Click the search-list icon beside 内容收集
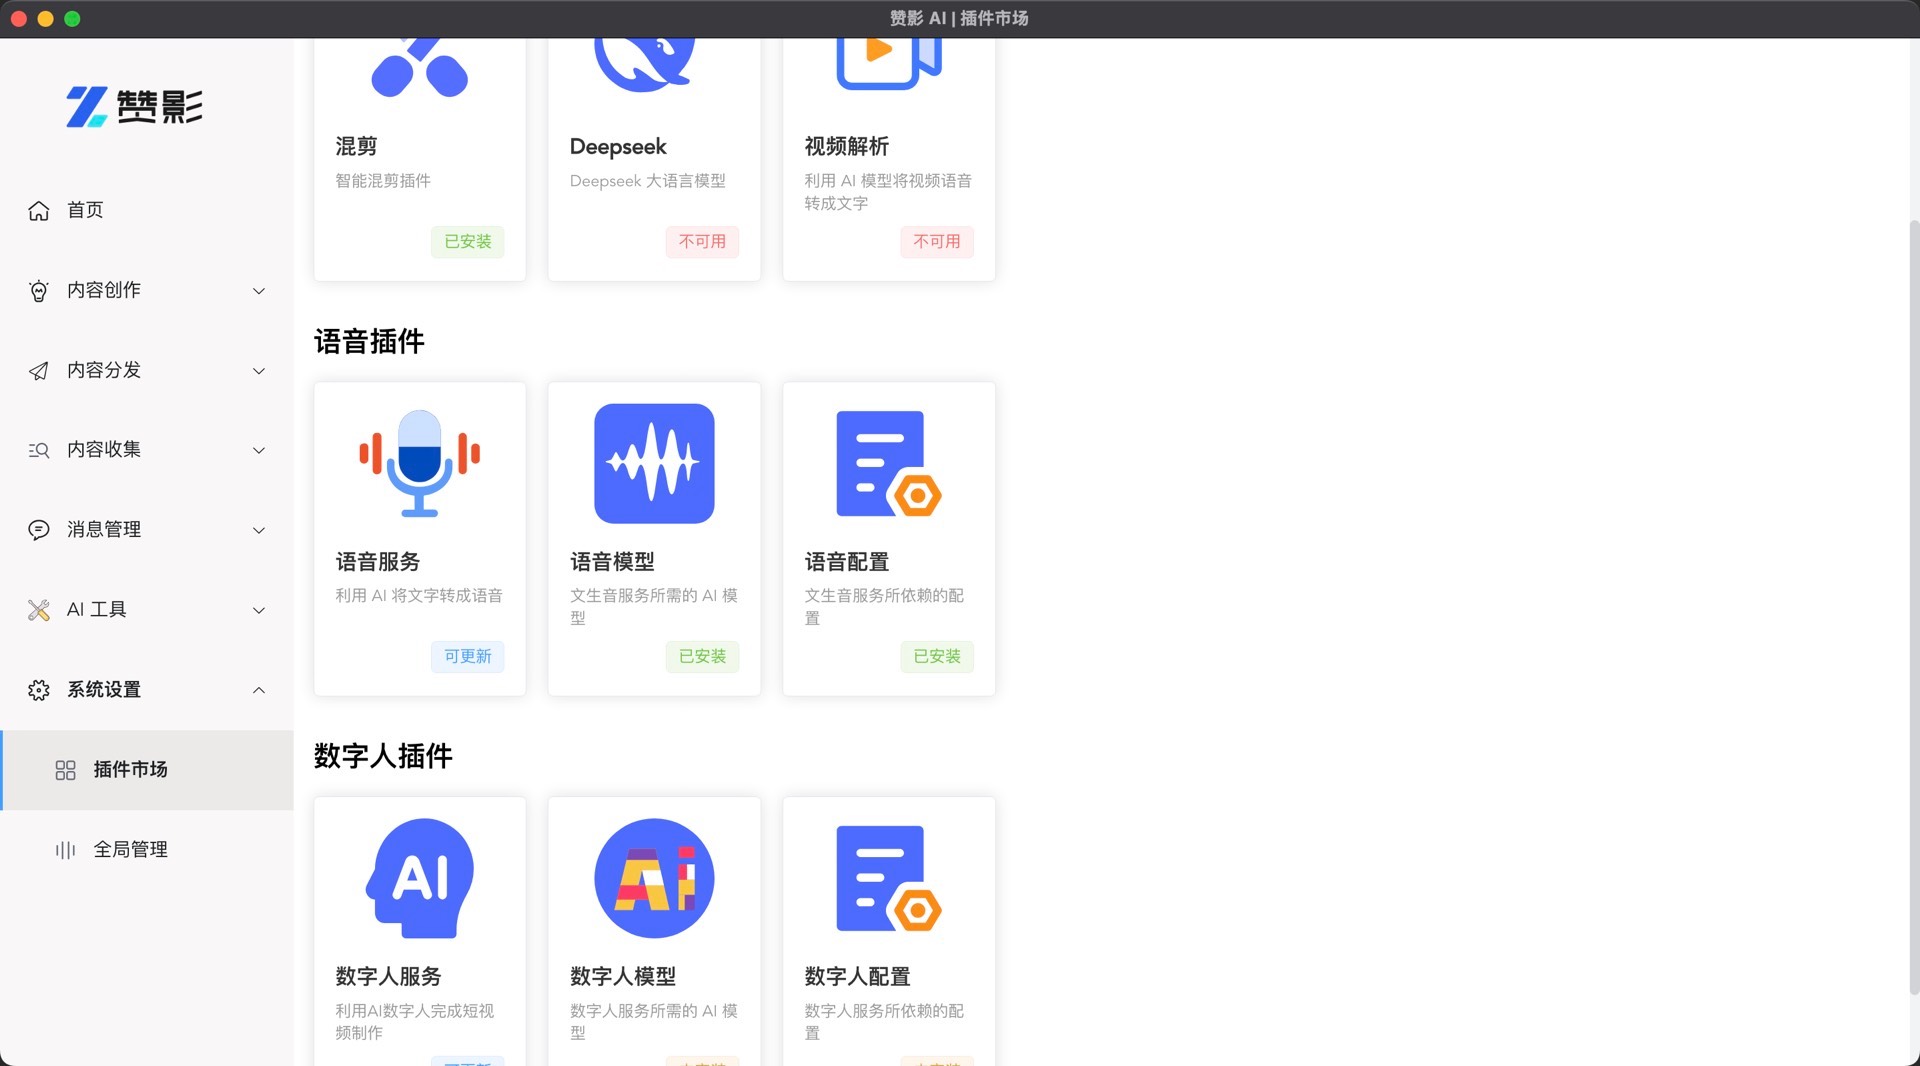 pos(39,450)
